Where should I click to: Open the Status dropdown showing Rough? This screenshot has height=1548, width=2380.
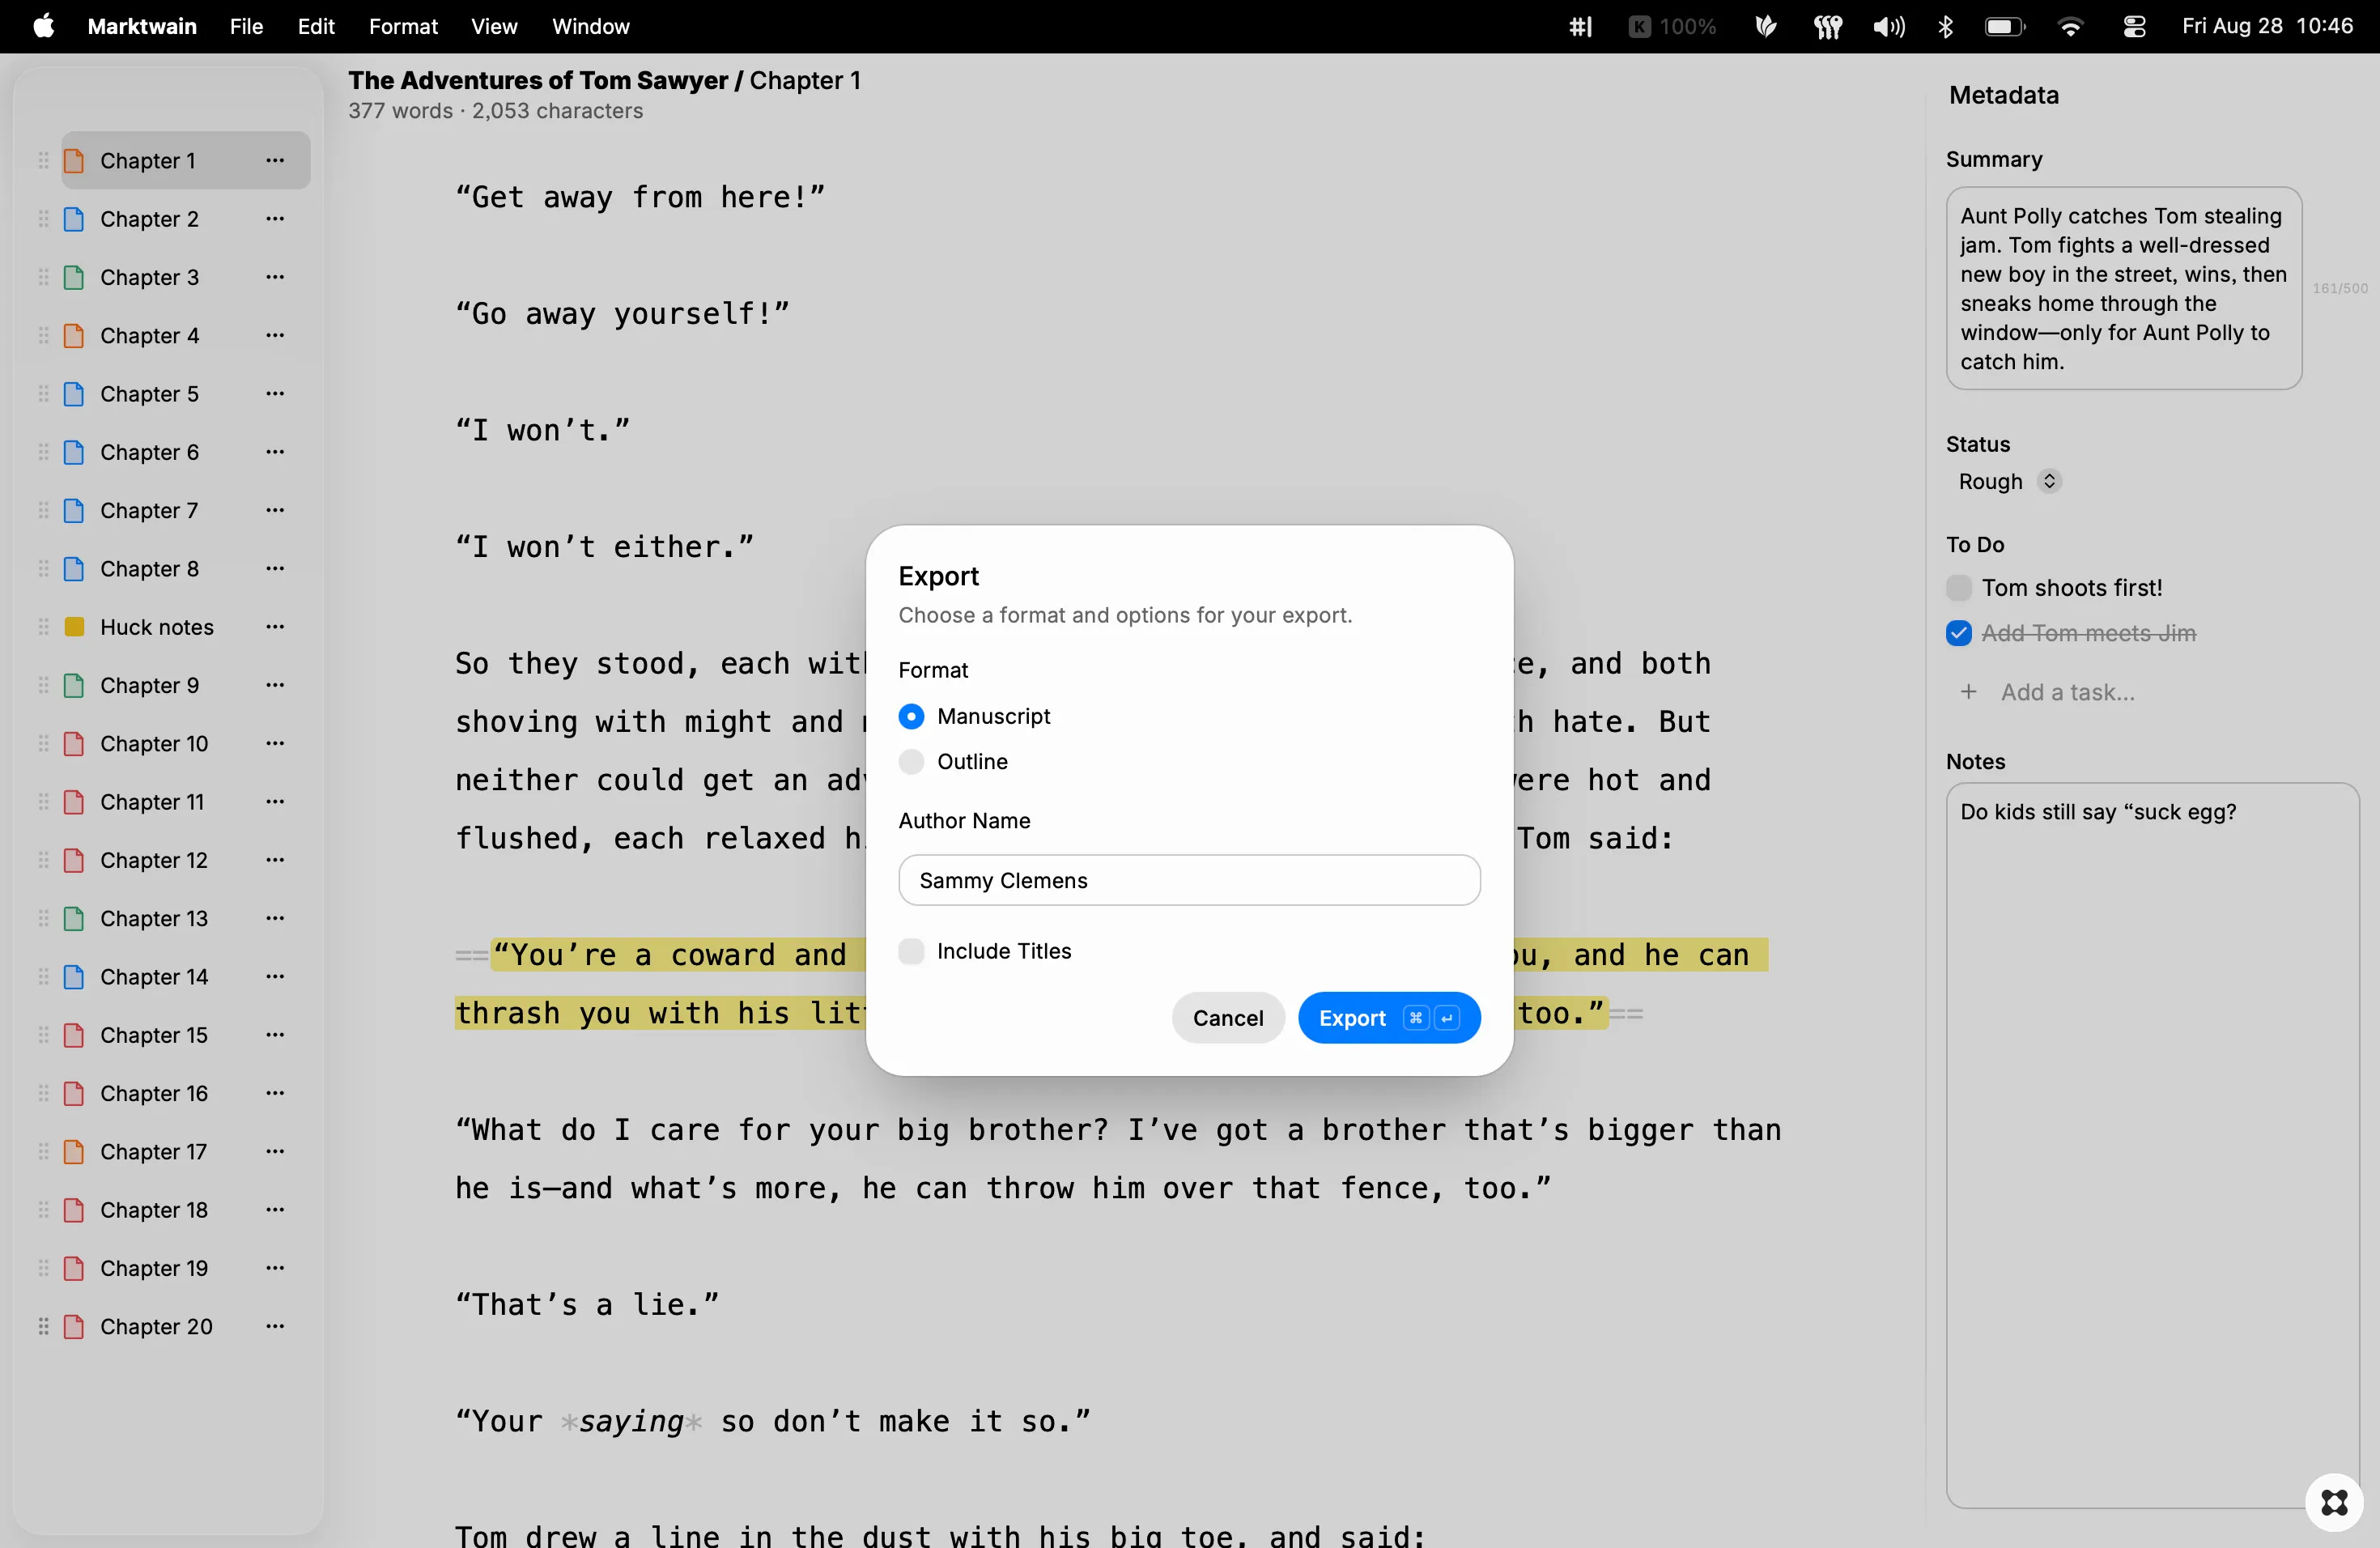tap(2009, 482)
